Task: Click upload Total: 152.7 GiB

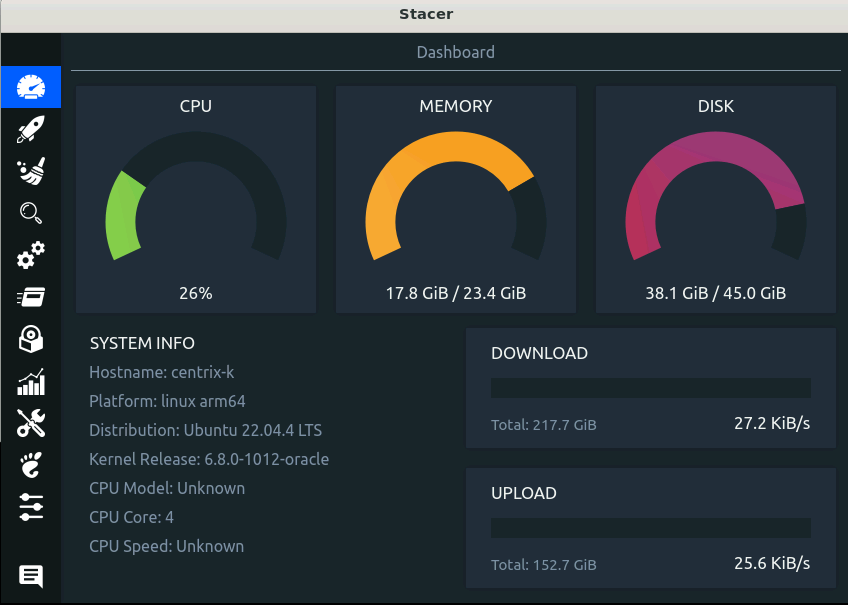Action: click(x=544, y=565)
